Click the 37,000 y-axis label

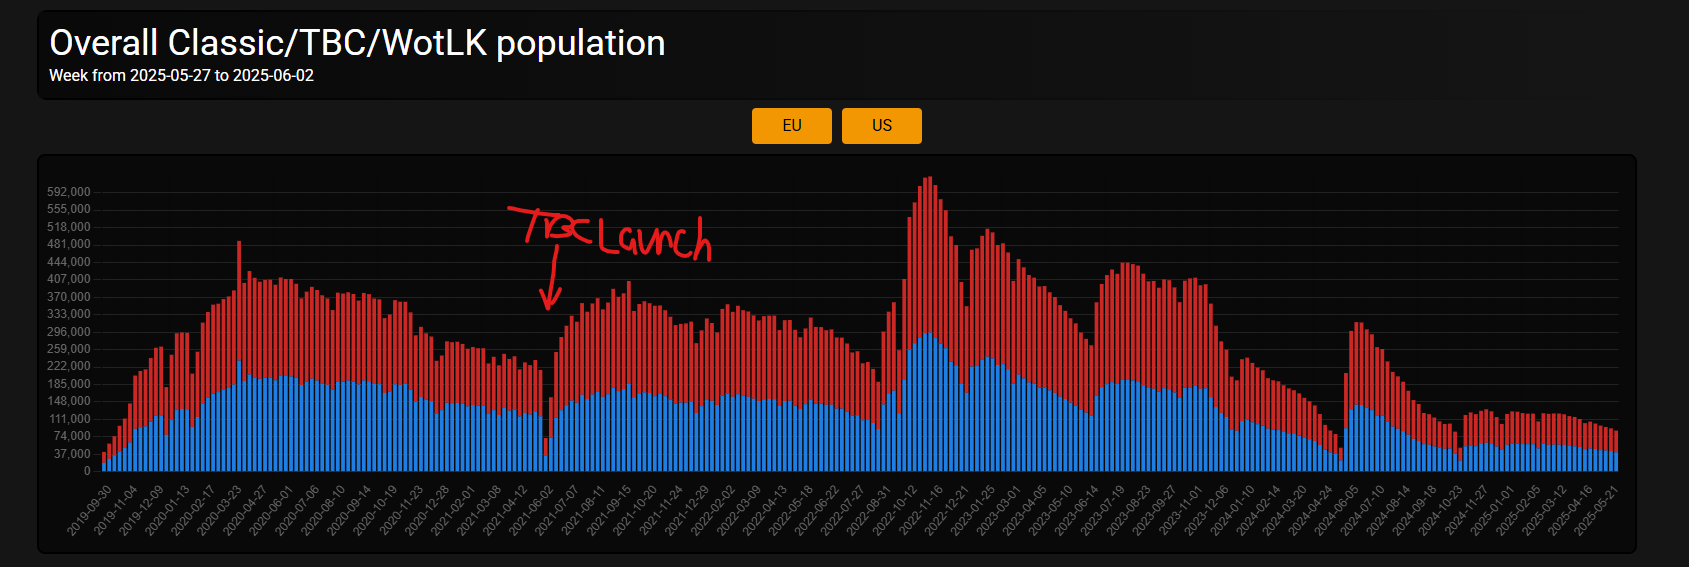(71, 454)
